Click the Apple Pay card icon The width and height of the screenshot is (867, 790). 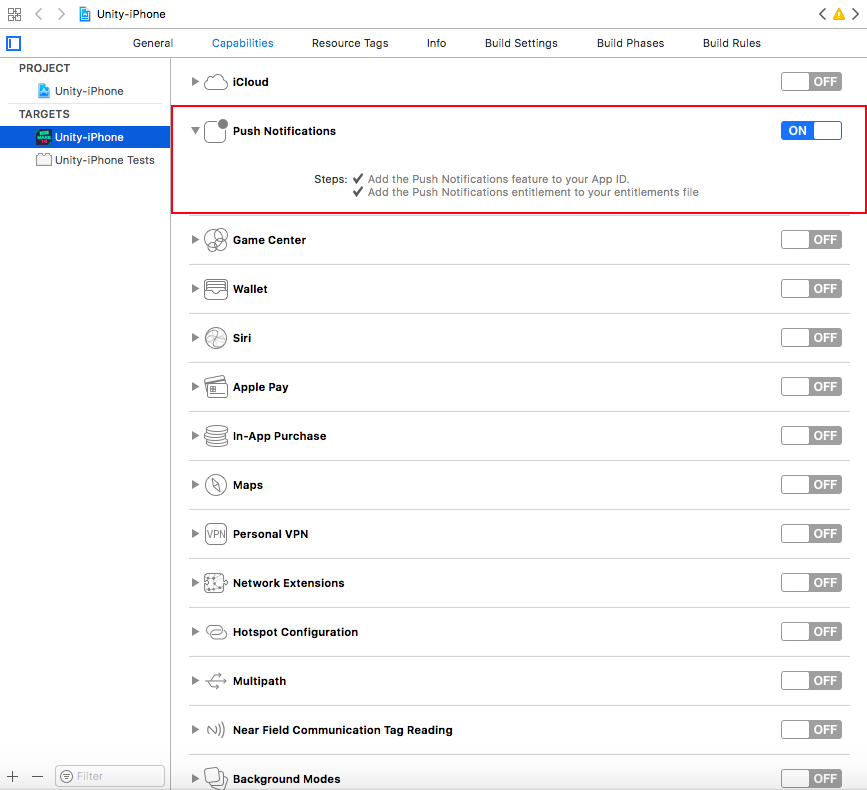coord(216,387)
